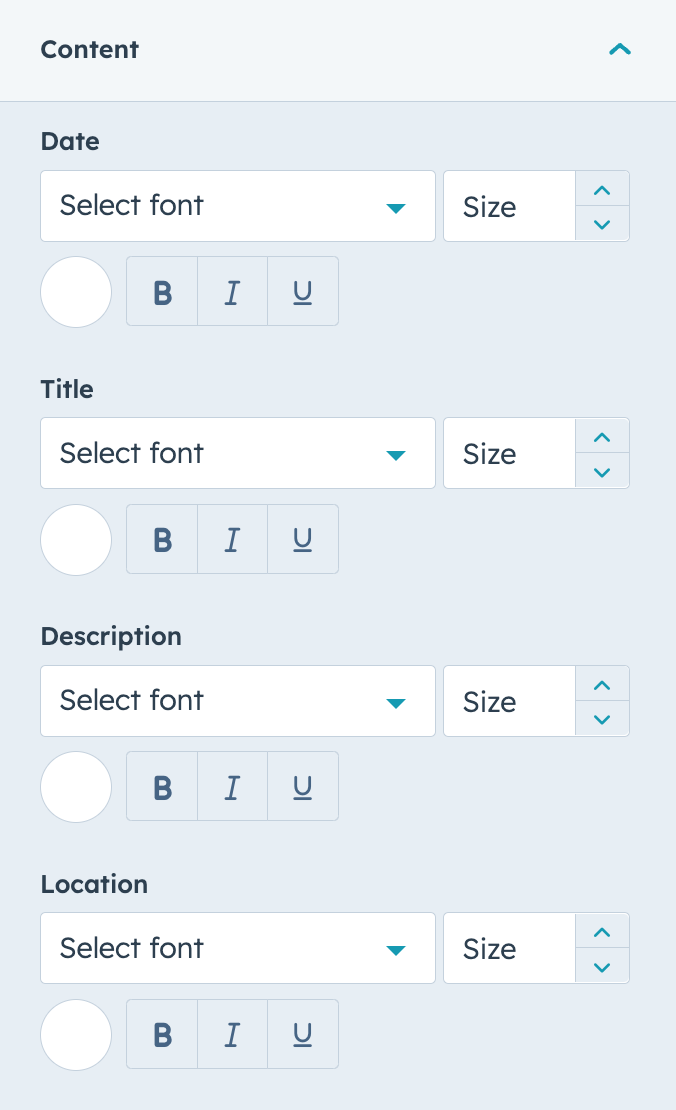Screen dimensions: 676x1110
Task: Toggle italic for the Location text
Action: pos(232,1034)
